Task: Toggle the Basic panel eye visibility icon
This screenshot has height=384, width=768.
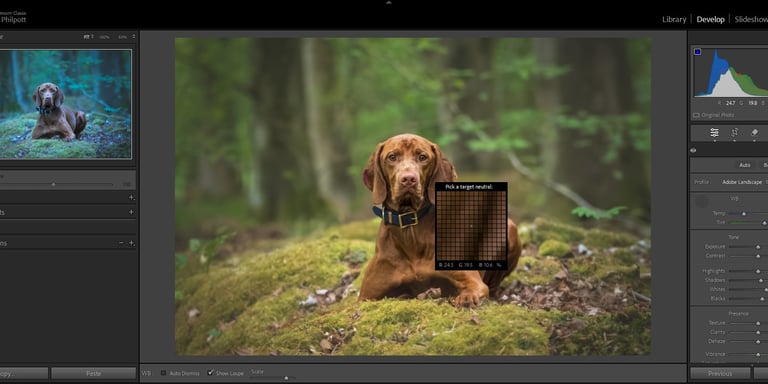Action: pyautogui.click(x=693, y=150)
